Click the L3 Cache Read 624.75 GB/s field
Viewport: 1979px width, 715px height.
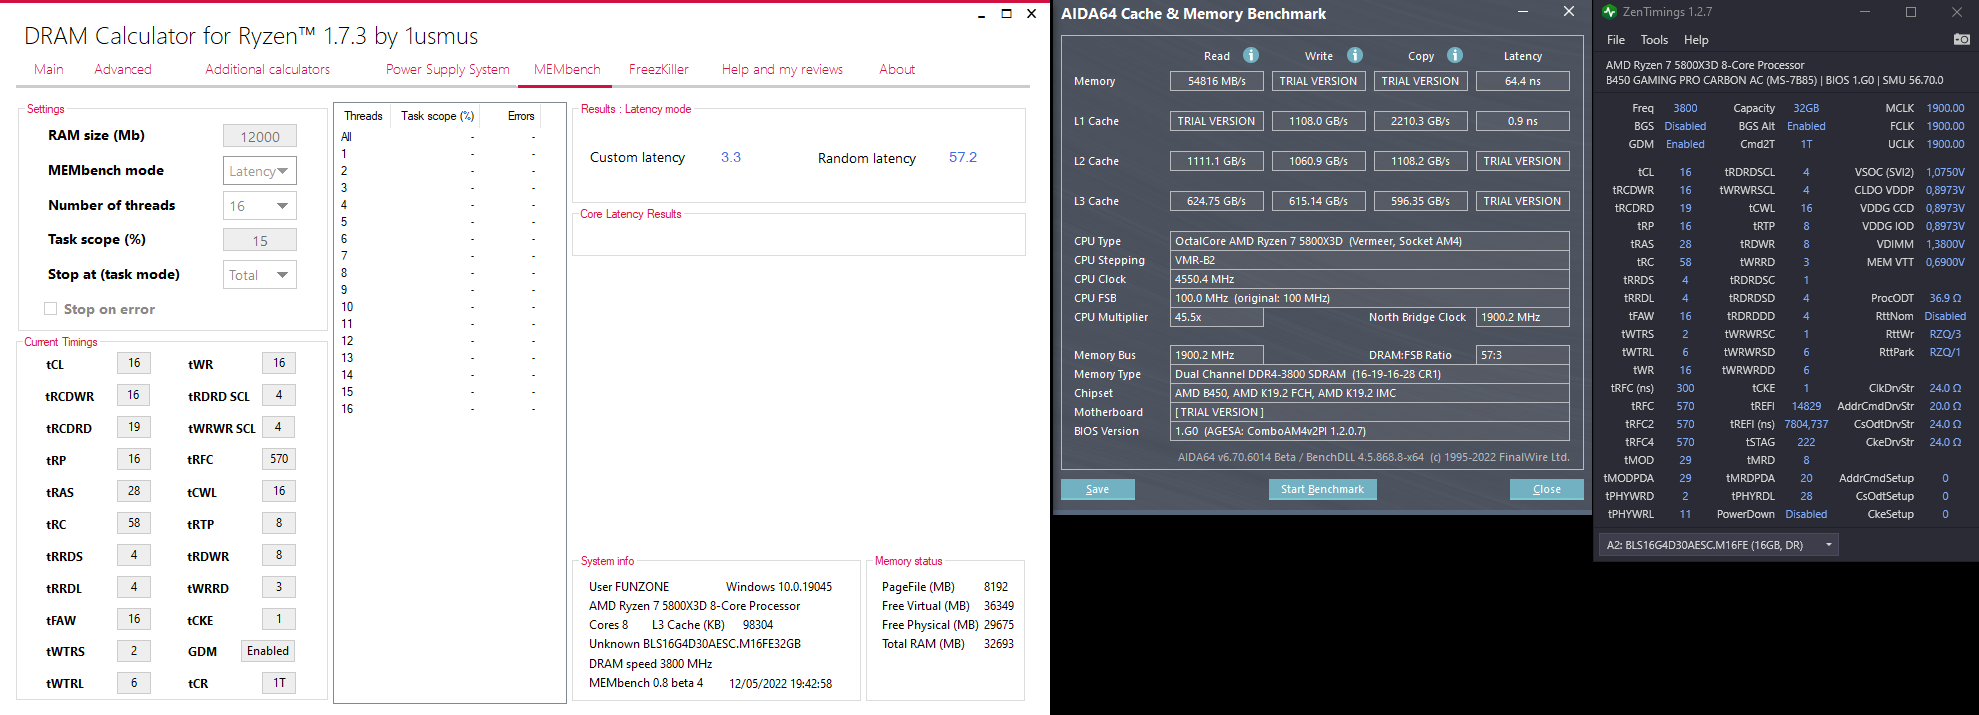[1216, 201]
